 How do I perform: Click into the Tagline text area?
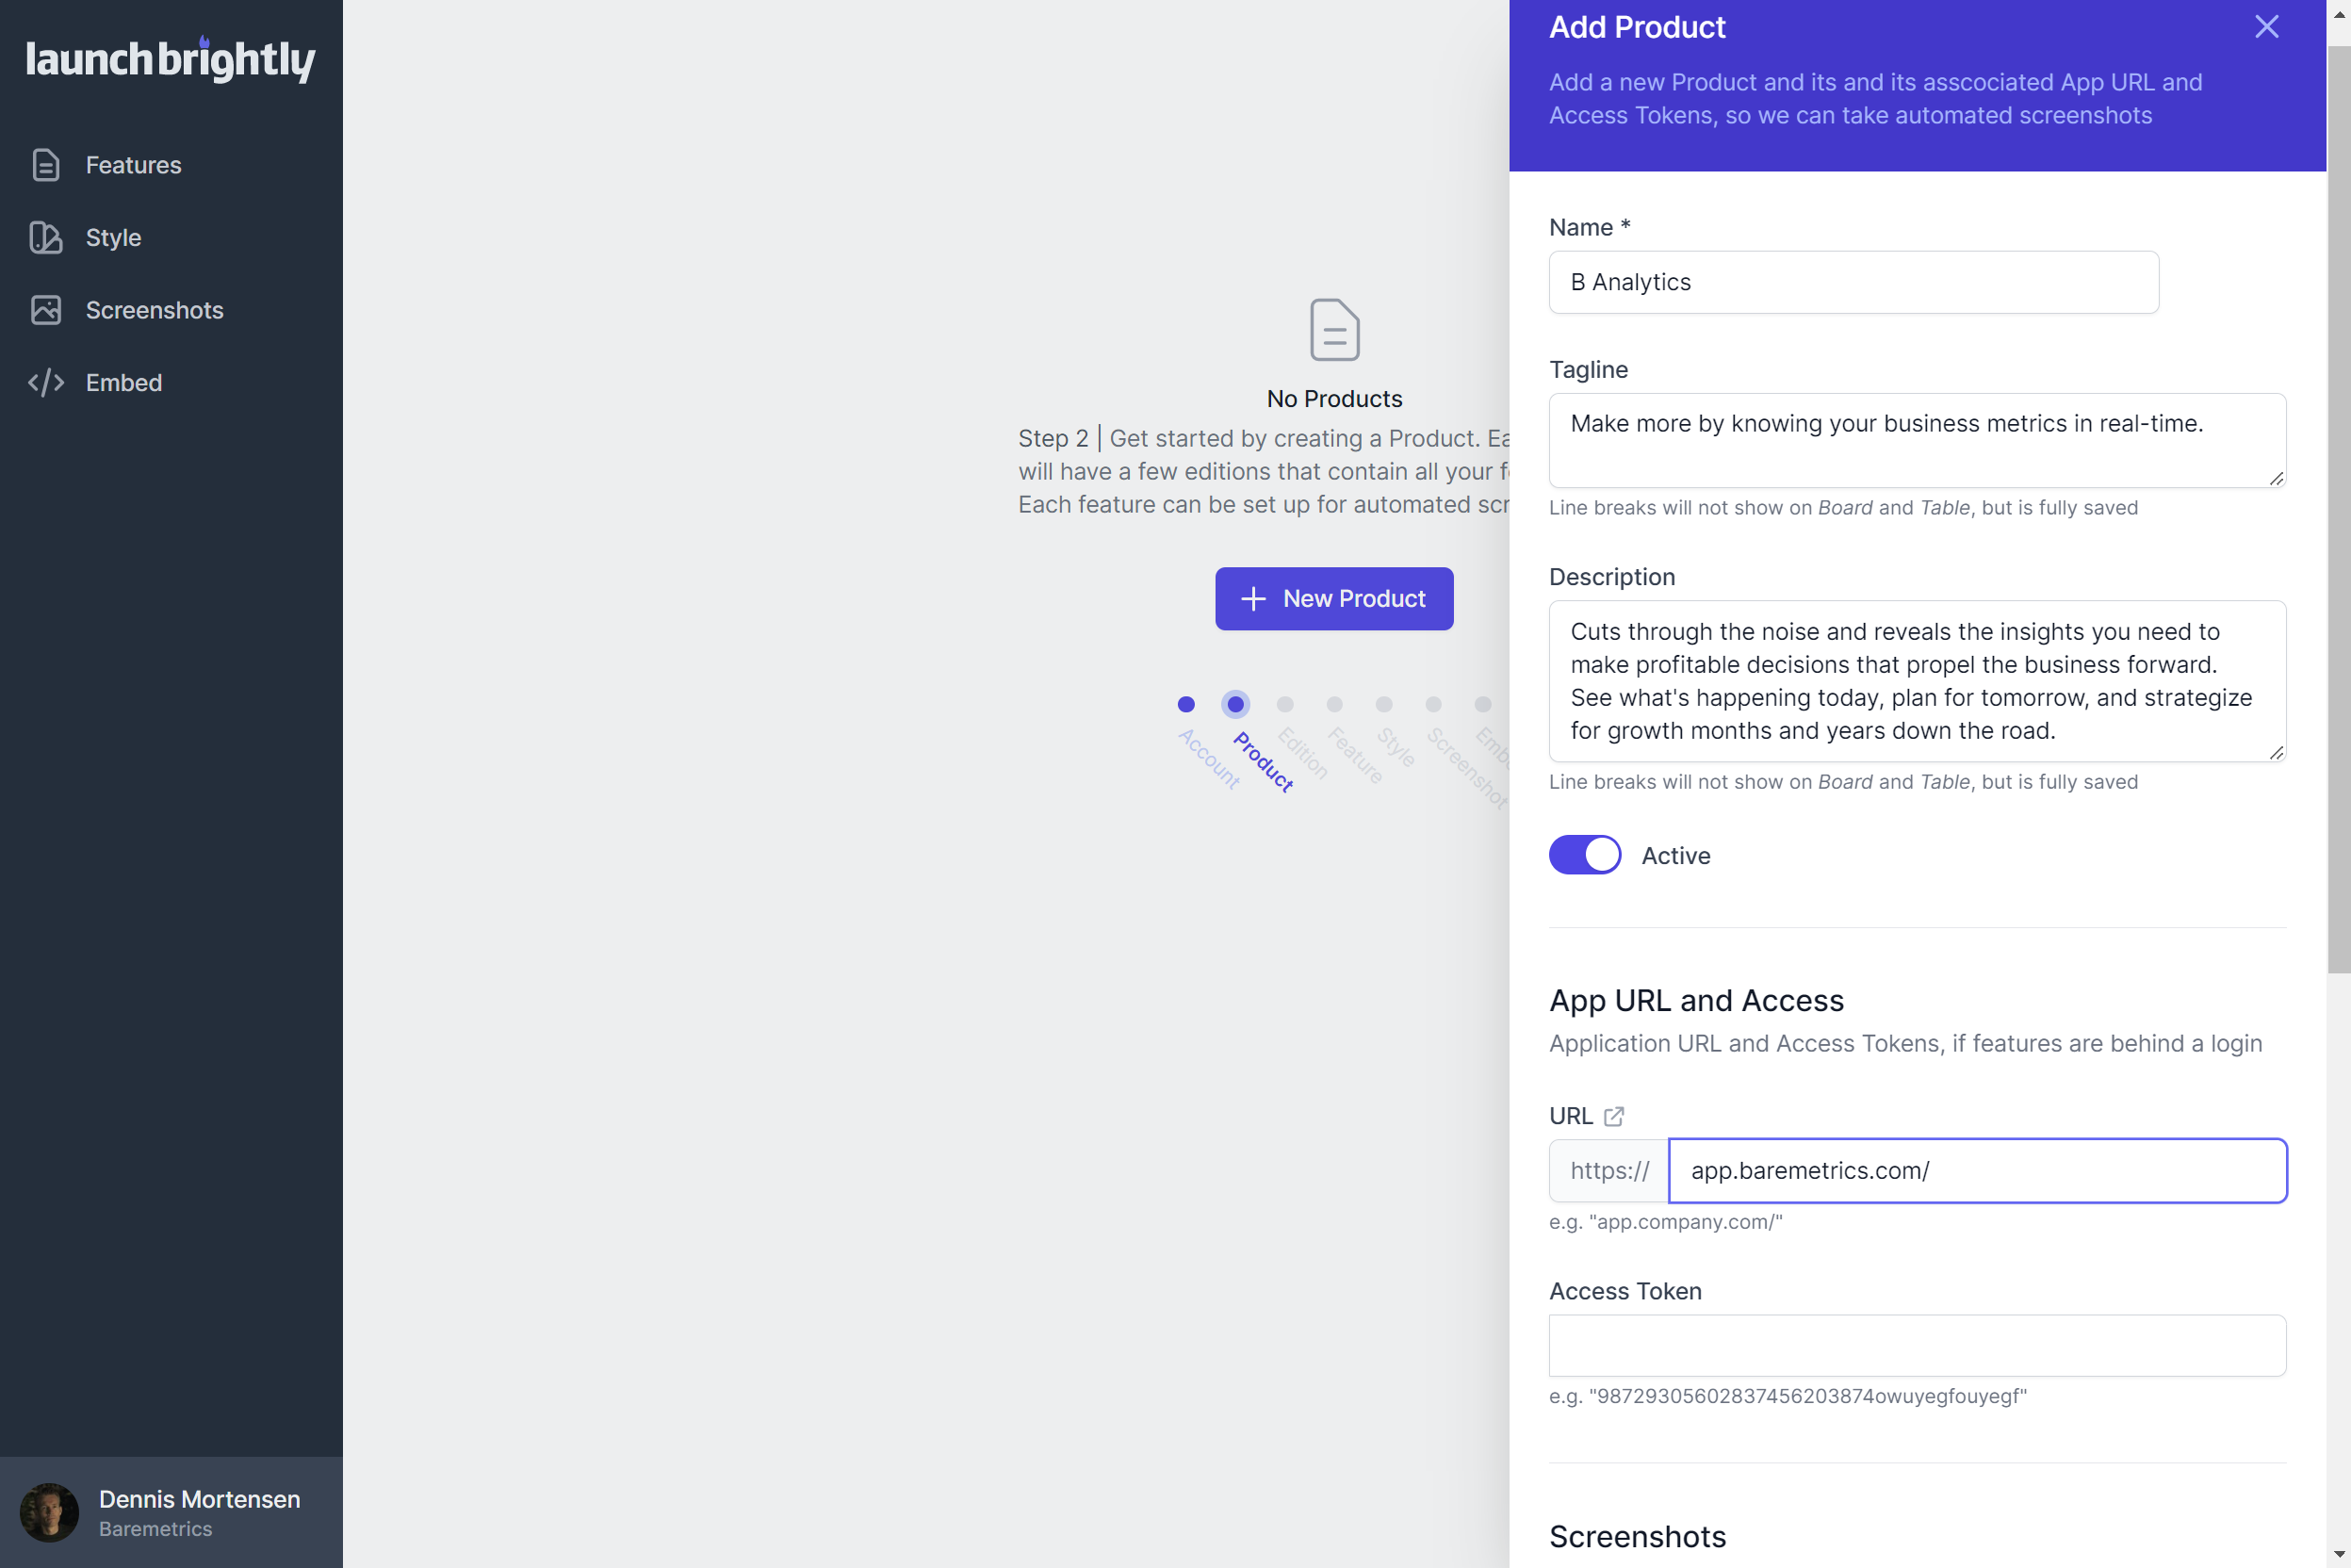pyautogui.click(x=1917, y=441)
